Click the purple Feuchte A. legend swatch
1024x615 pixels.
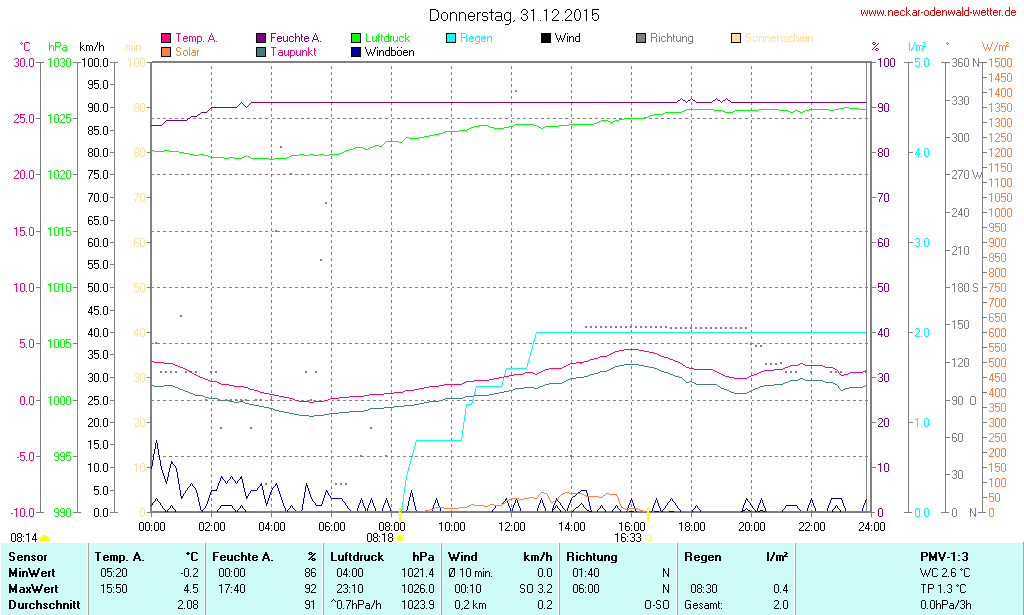pyautogui.click(x=261, y=39)
